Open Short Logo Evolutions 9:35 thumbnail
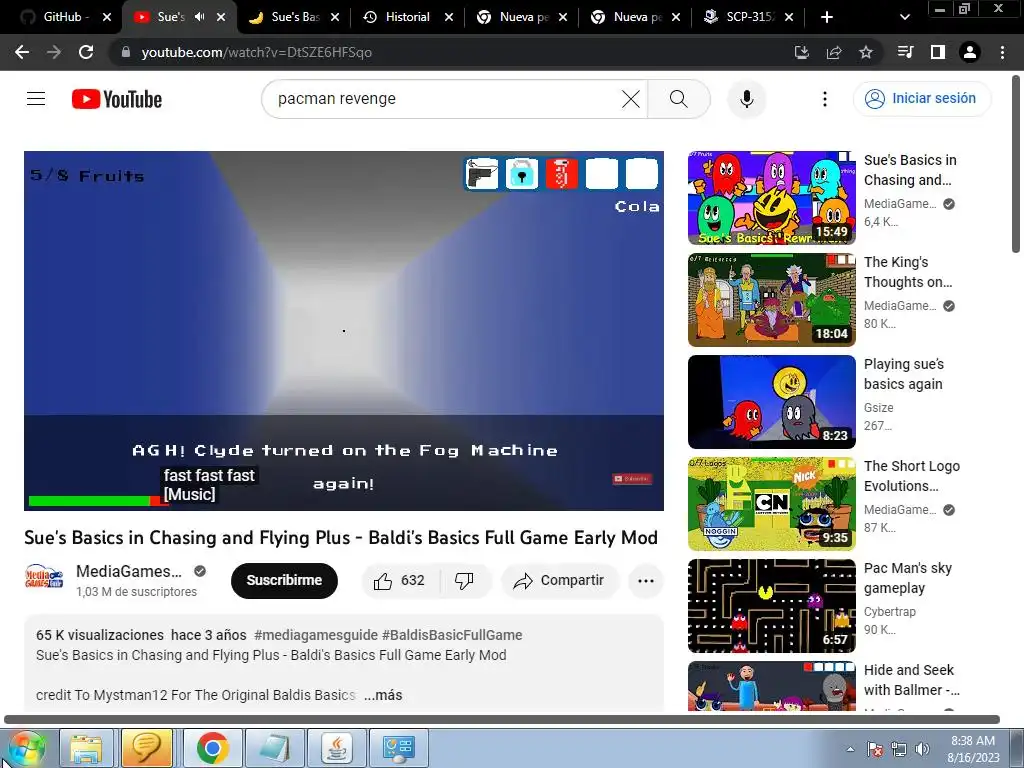Viewport: 1024px width, 768px height. click(771, 504)
